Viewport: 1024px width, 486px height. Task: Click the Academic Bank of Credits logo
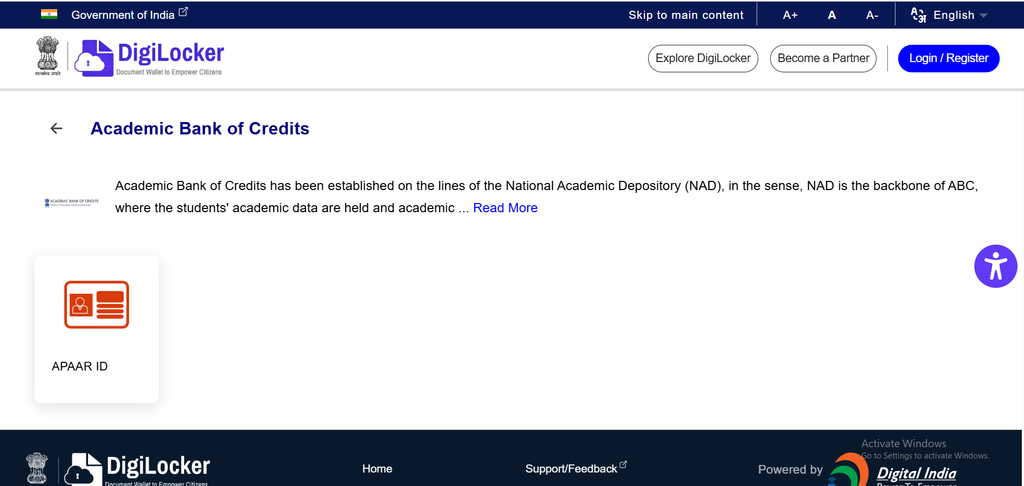72,202
